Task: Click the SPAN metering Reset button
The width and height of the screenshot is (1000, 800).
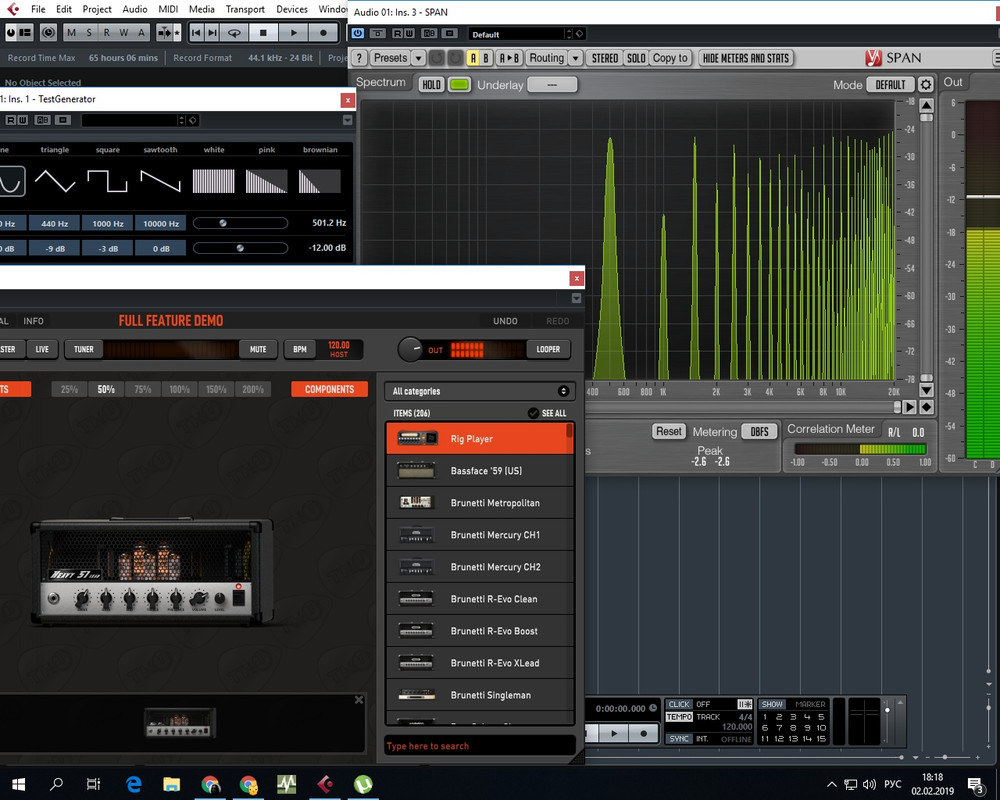Action: point(669,431)
